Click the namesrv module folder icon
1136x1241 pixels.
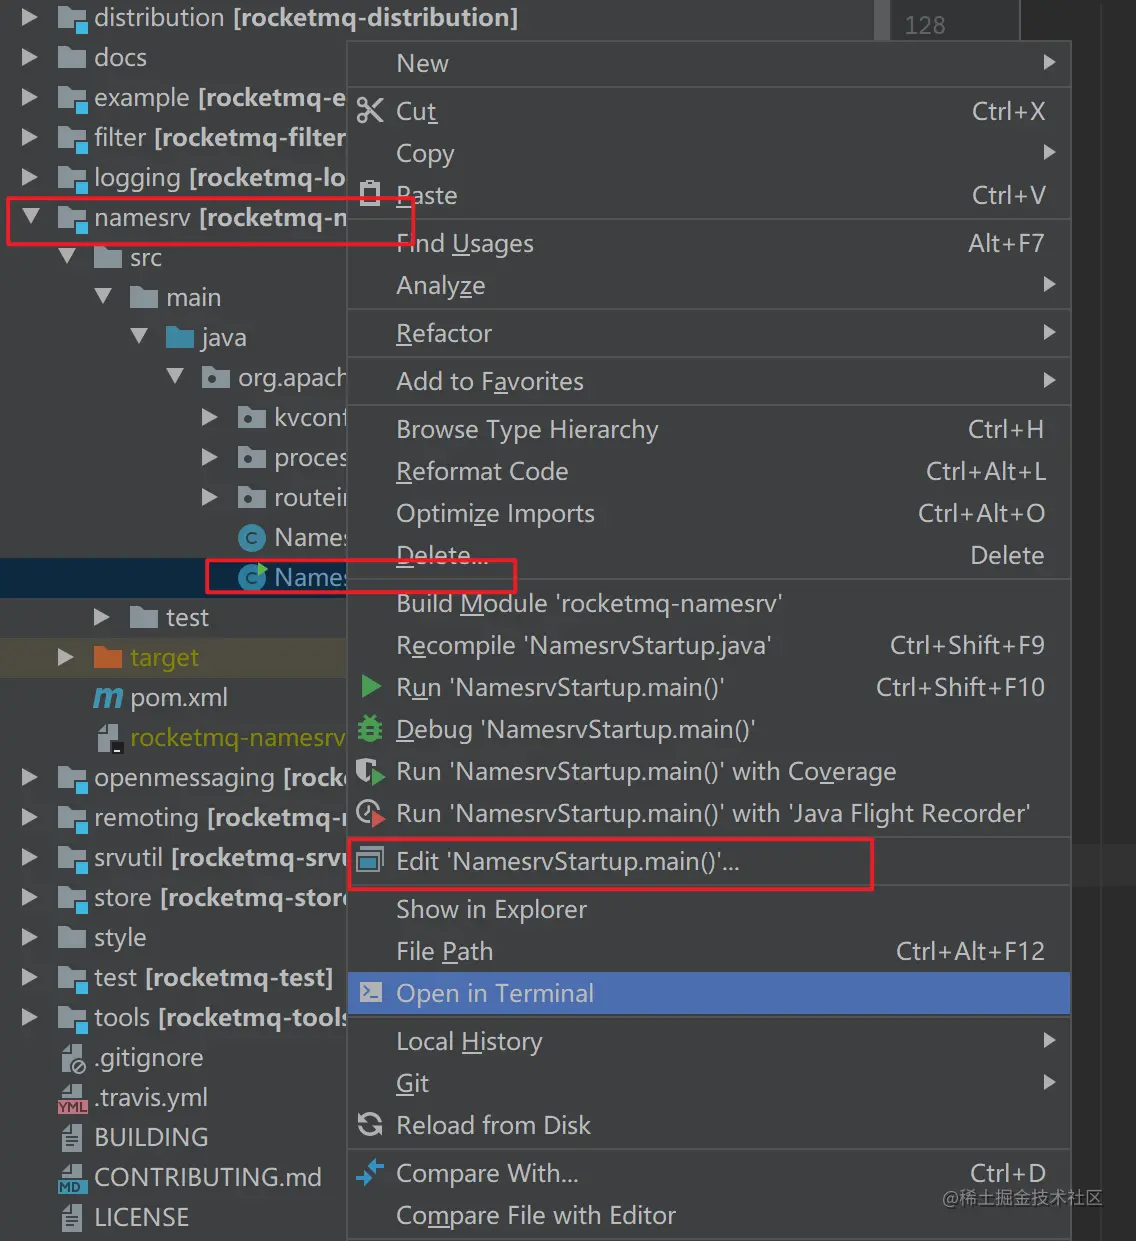tap(72, 218)
